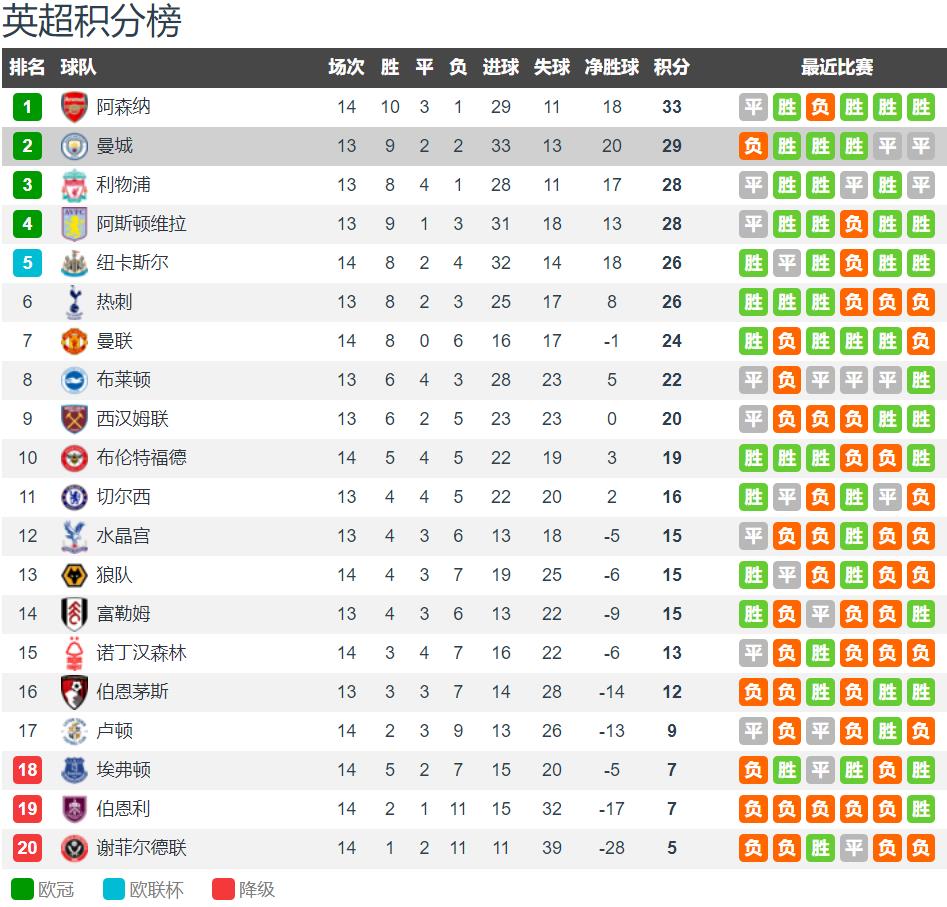Click the Tottenham (热刺) crest icon
Viewport: 947px width, 907px height.
tap(75, 302)
